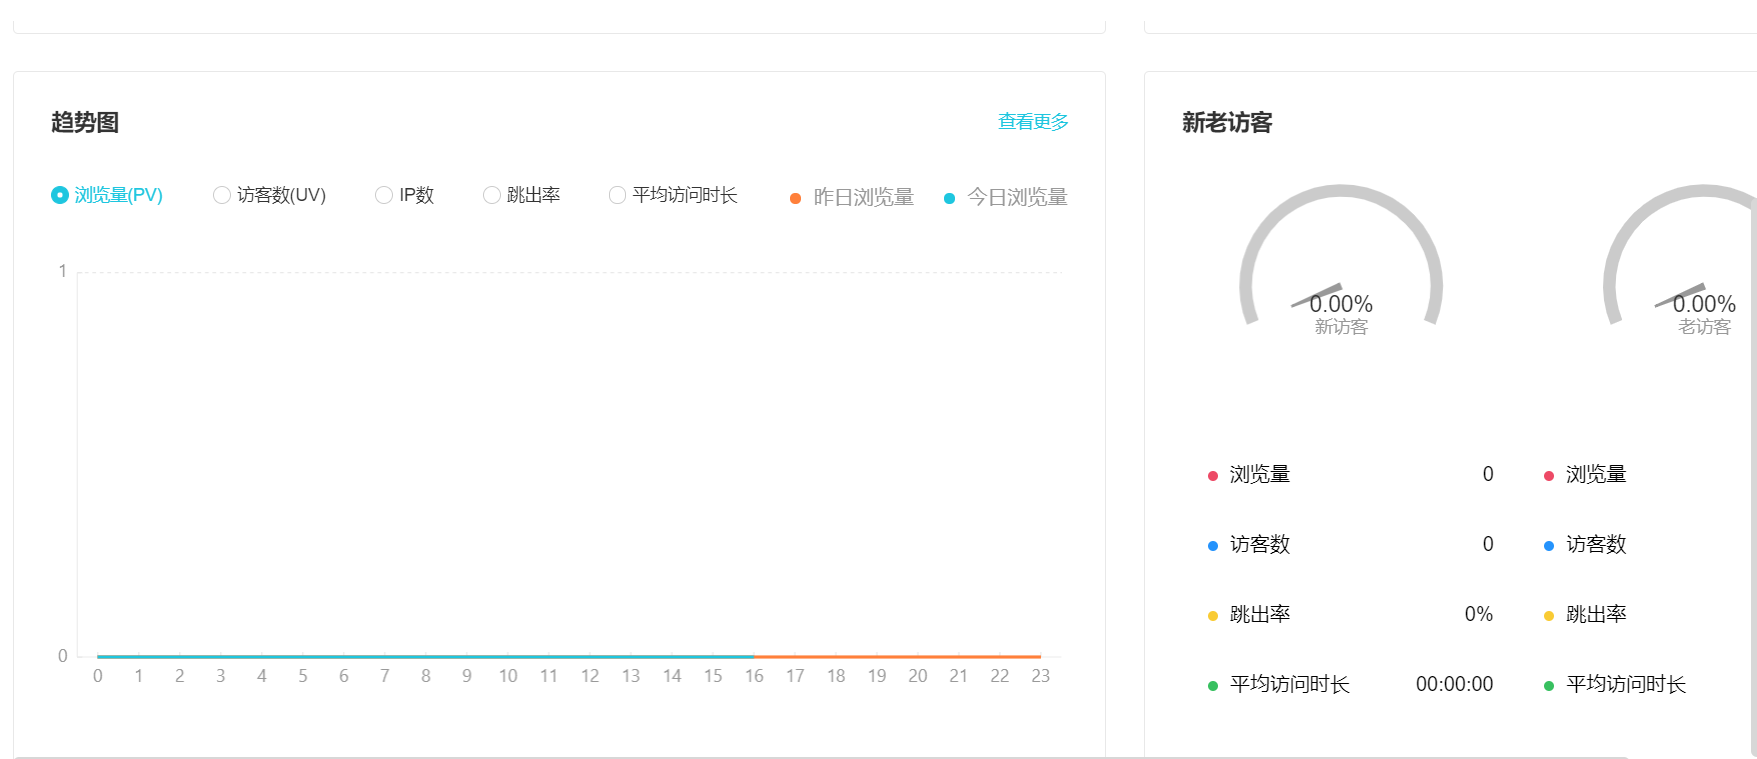The image size is (1757, 759).
Task: Click the orange 昨日浏览量 legend dot
Action: point(795,198)
